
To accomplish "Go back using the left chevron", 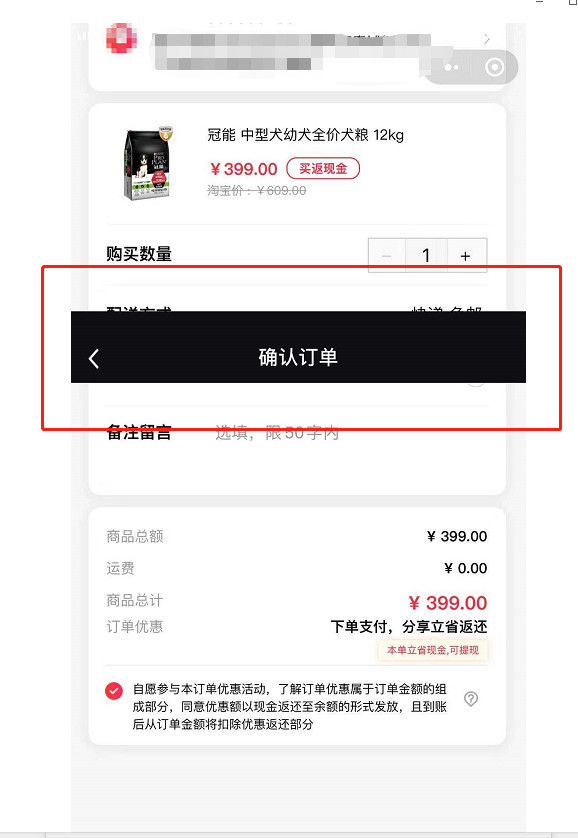I will click(x=94, y=359).
